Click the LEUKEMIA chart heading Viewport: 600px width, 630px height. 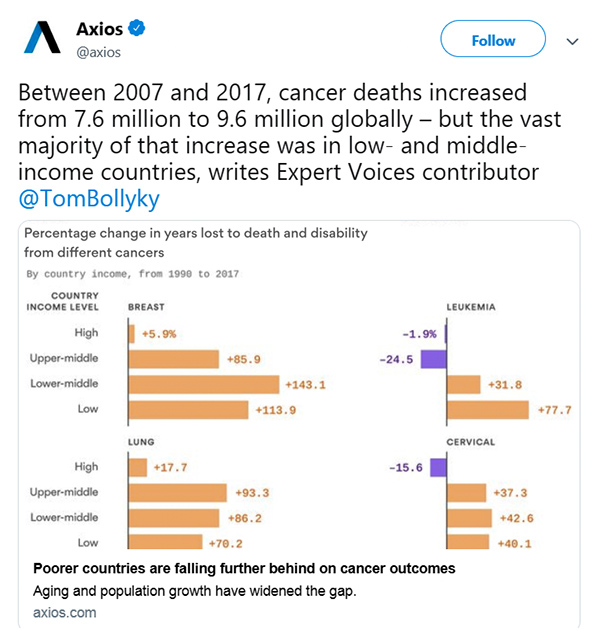[x=471, y=307]
